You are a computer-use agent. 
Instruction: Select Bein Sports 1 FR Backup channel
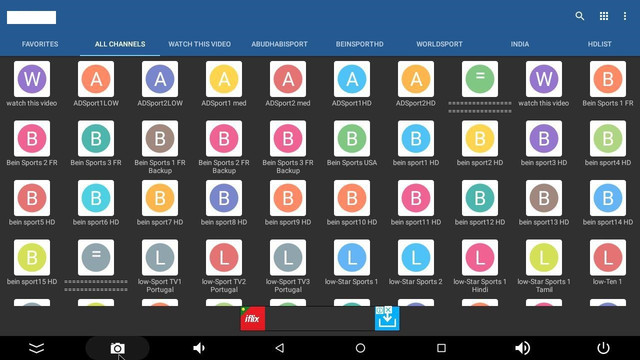pos(160,138)
